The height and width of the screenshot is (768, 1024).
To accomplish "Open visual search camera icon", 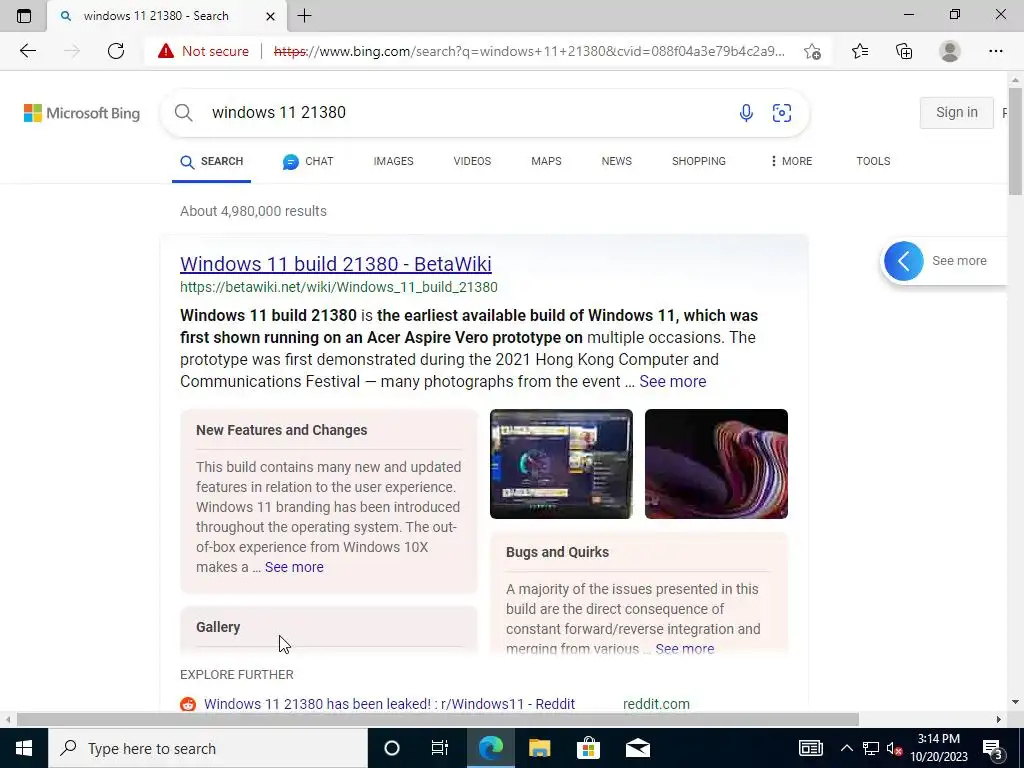I will [x=782, y=112].
